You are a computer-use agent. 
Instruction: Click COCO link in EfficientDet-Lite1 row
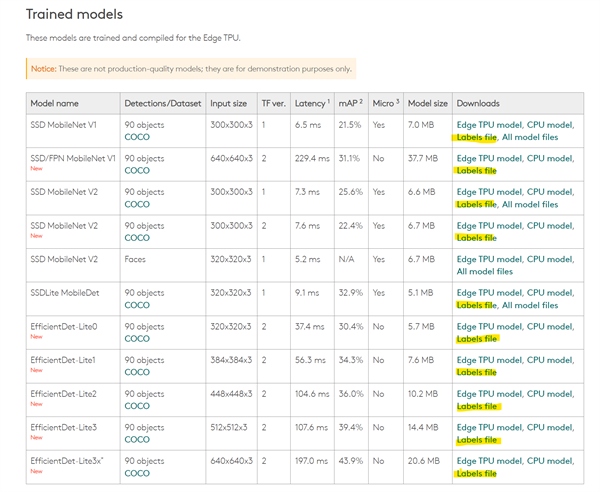137,372
